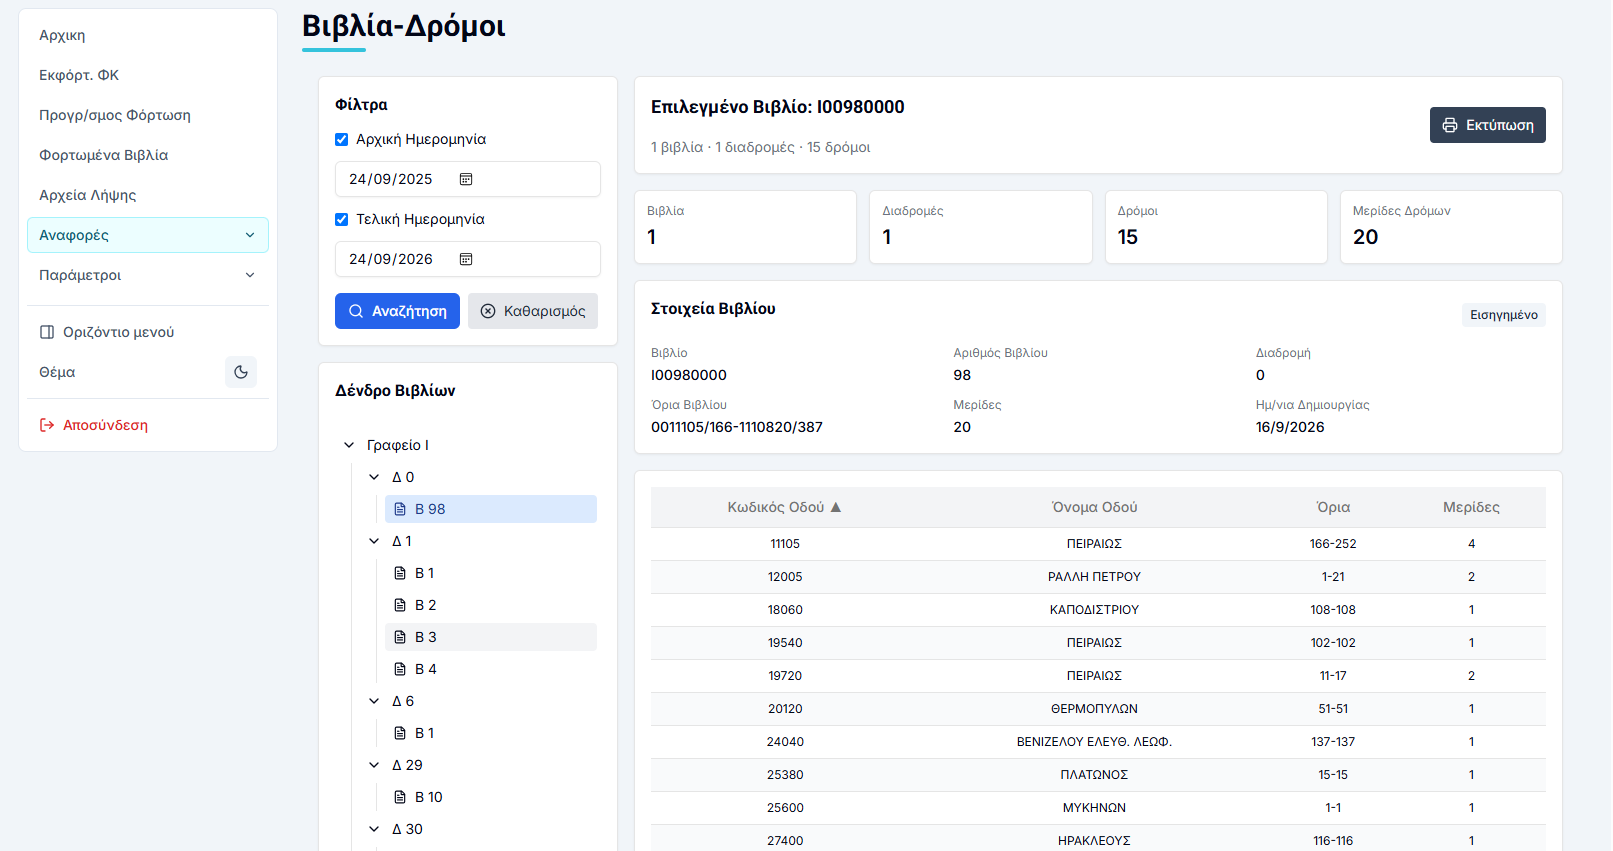Expand the Παράμετροι submenu

[x=148, y=275]
